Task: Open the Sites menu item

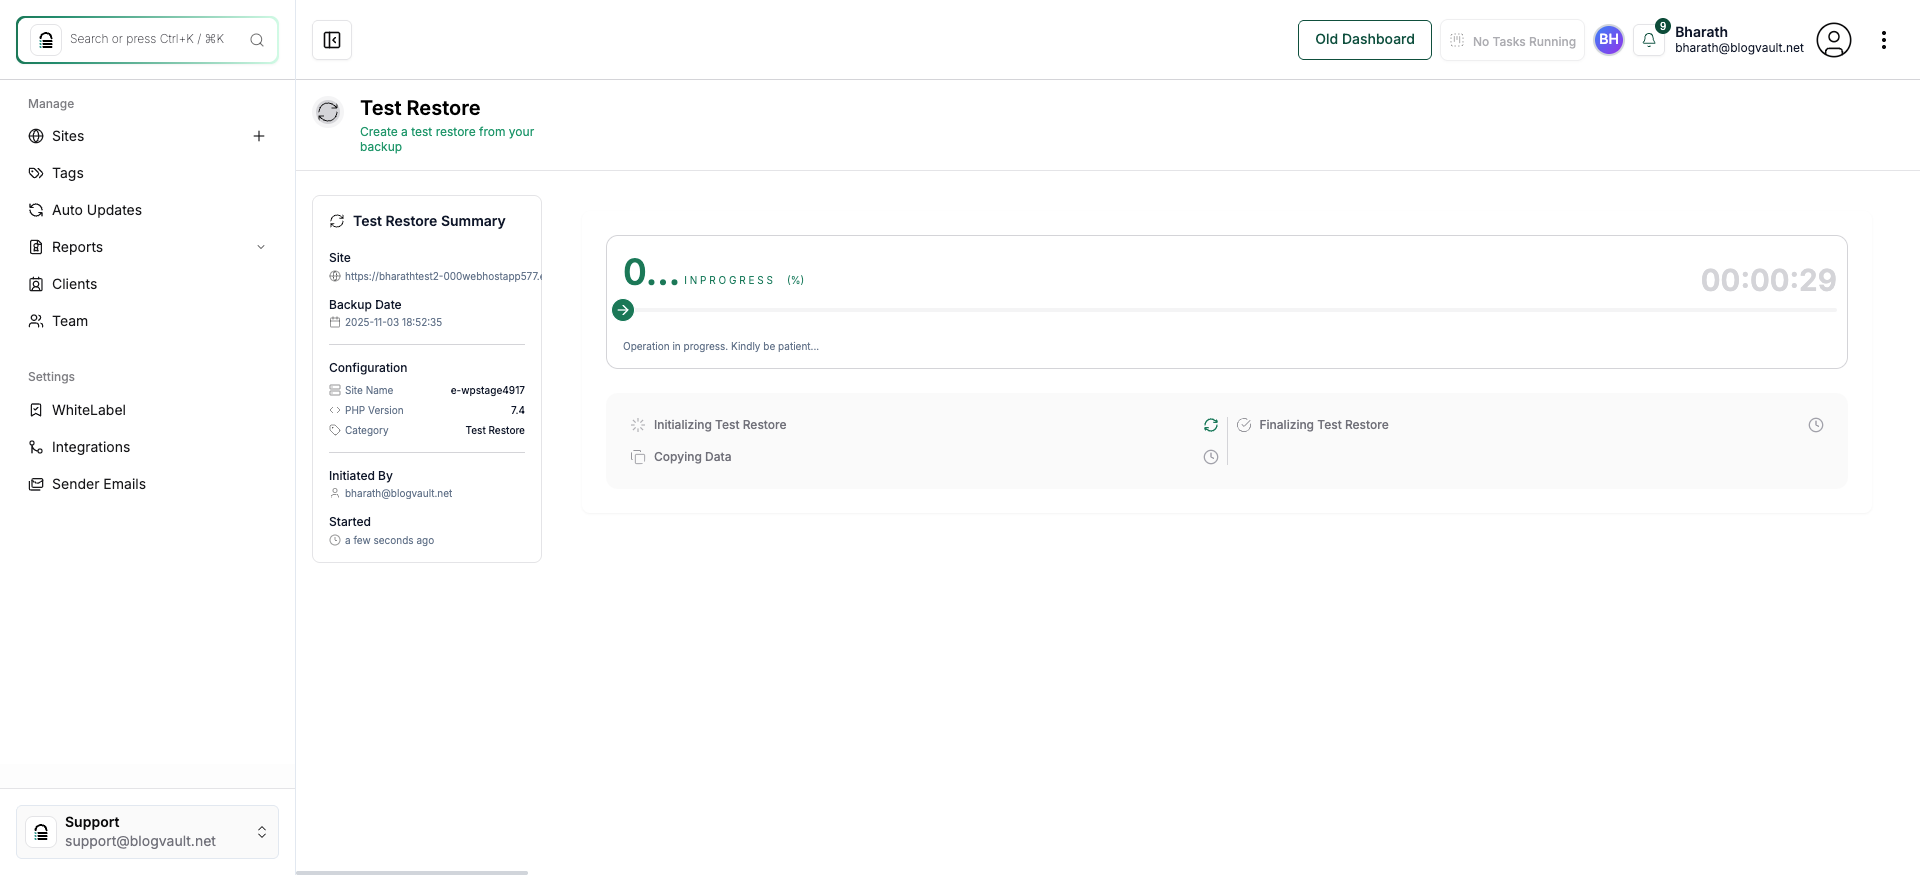Action: click(68, 136)
